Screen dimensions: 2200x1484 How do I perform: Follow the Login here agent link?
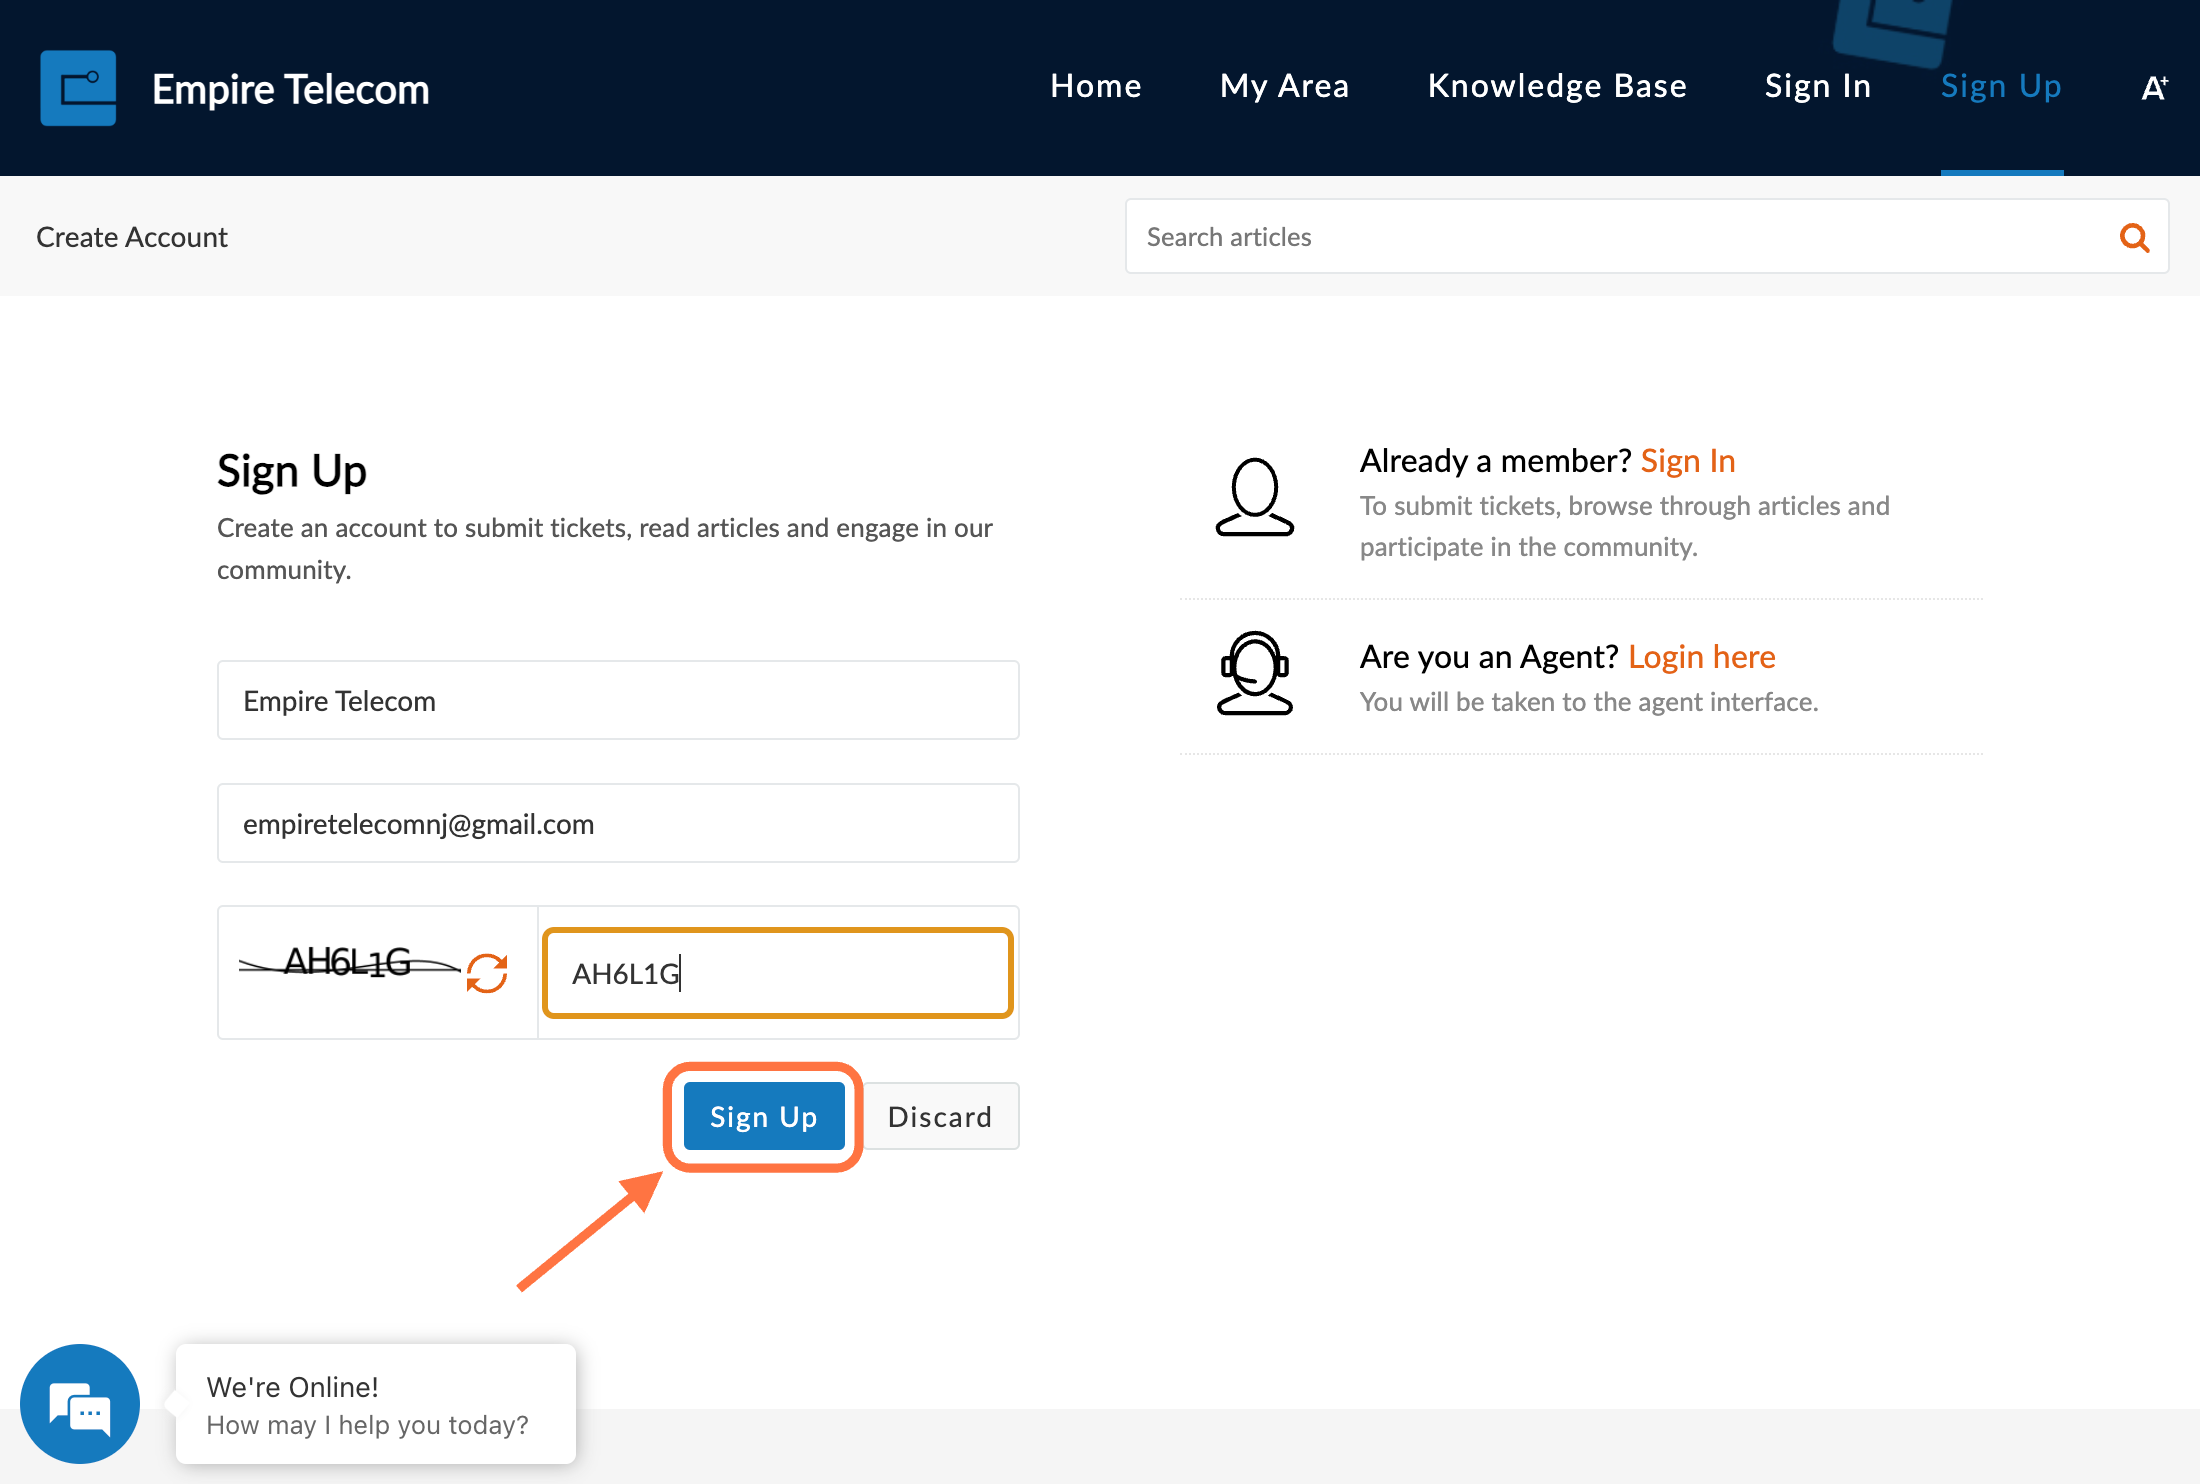click(x=1702, y=657)
